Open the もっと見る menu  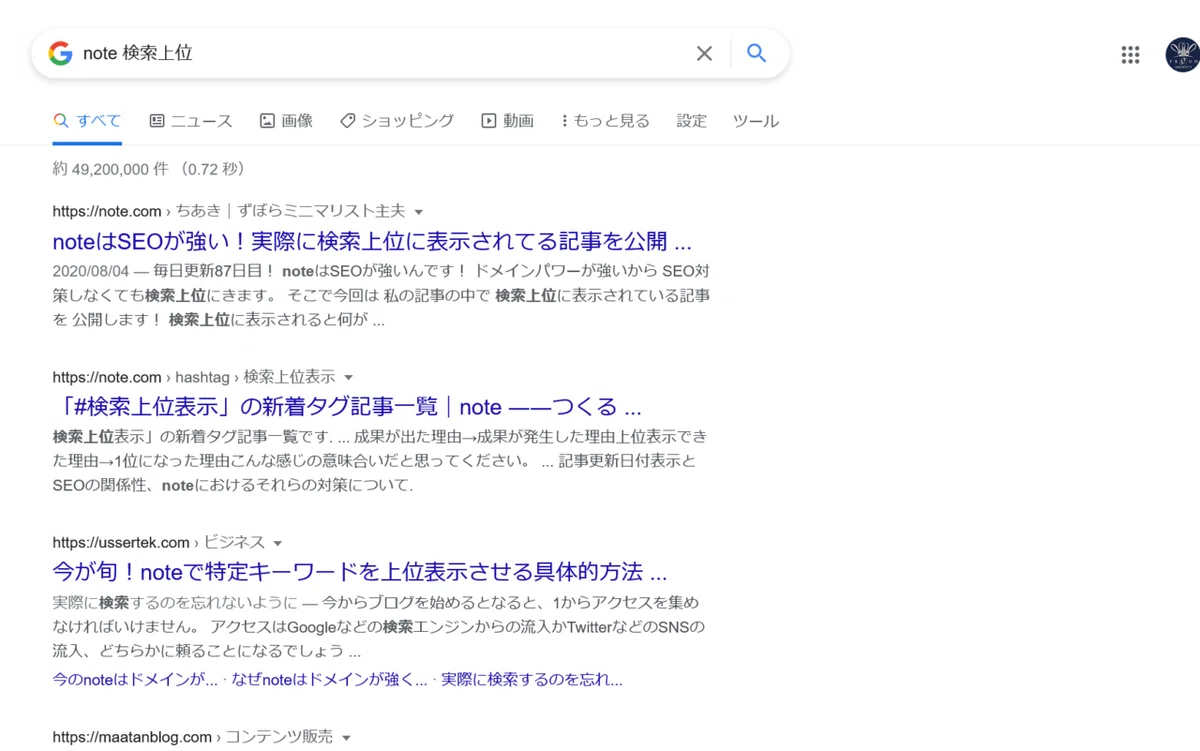(605, 121)
